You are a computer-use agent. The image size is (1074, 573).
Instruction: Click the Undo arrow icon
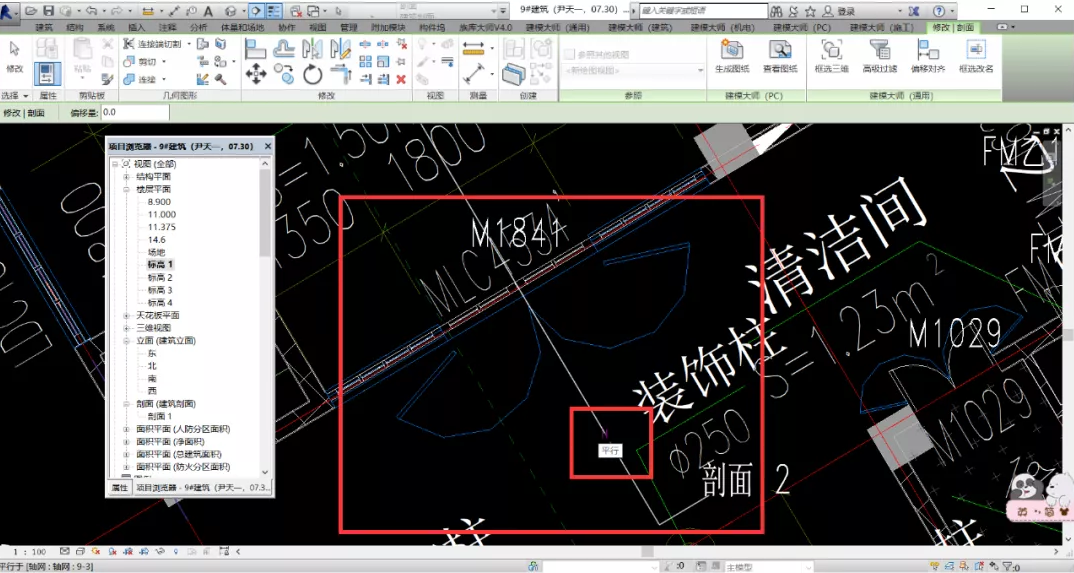(x=91, y=11)
